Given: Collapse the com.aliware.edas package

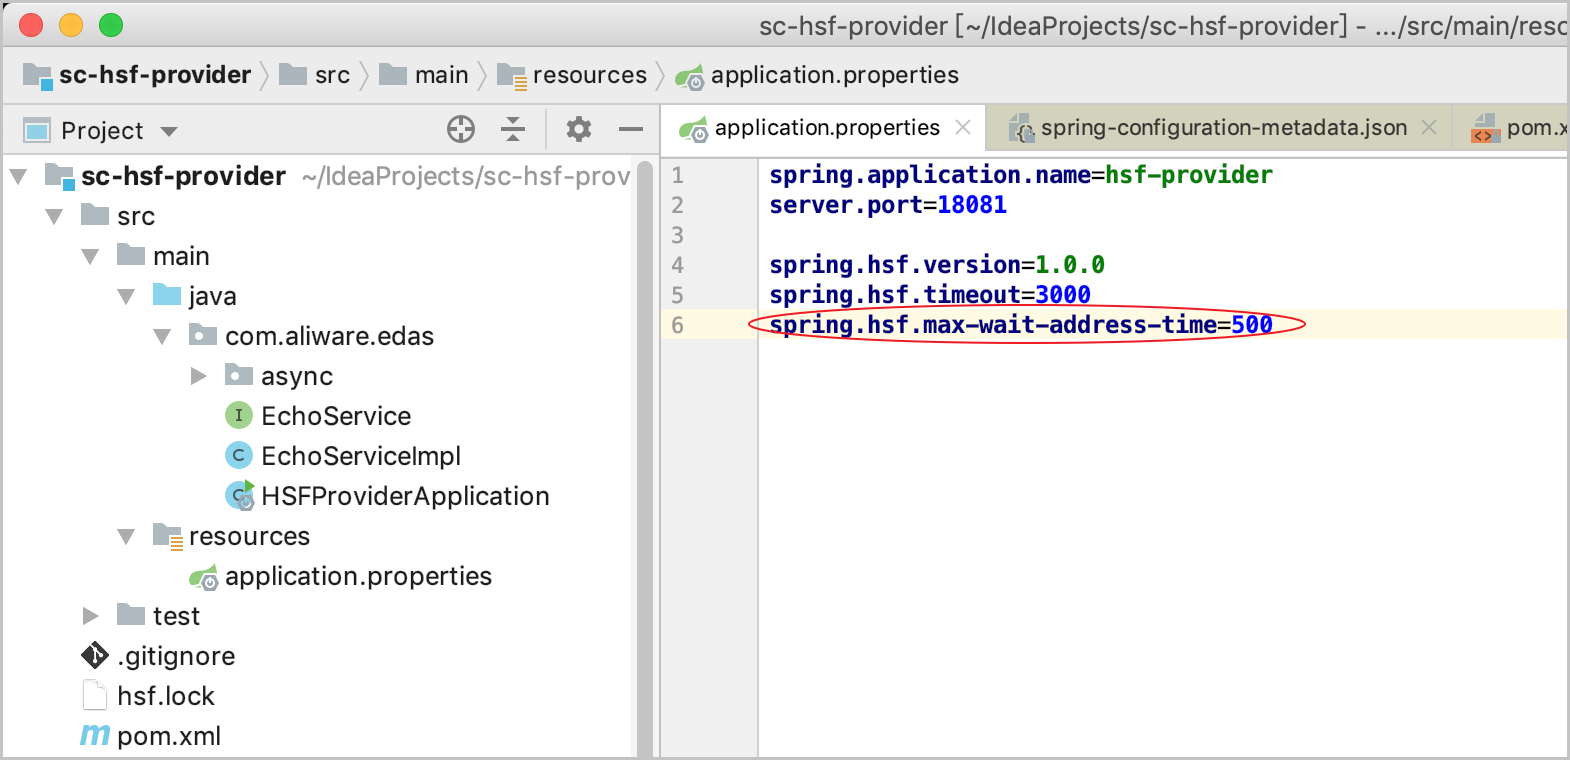Looking at the screenshot, I should click(162, 337).
